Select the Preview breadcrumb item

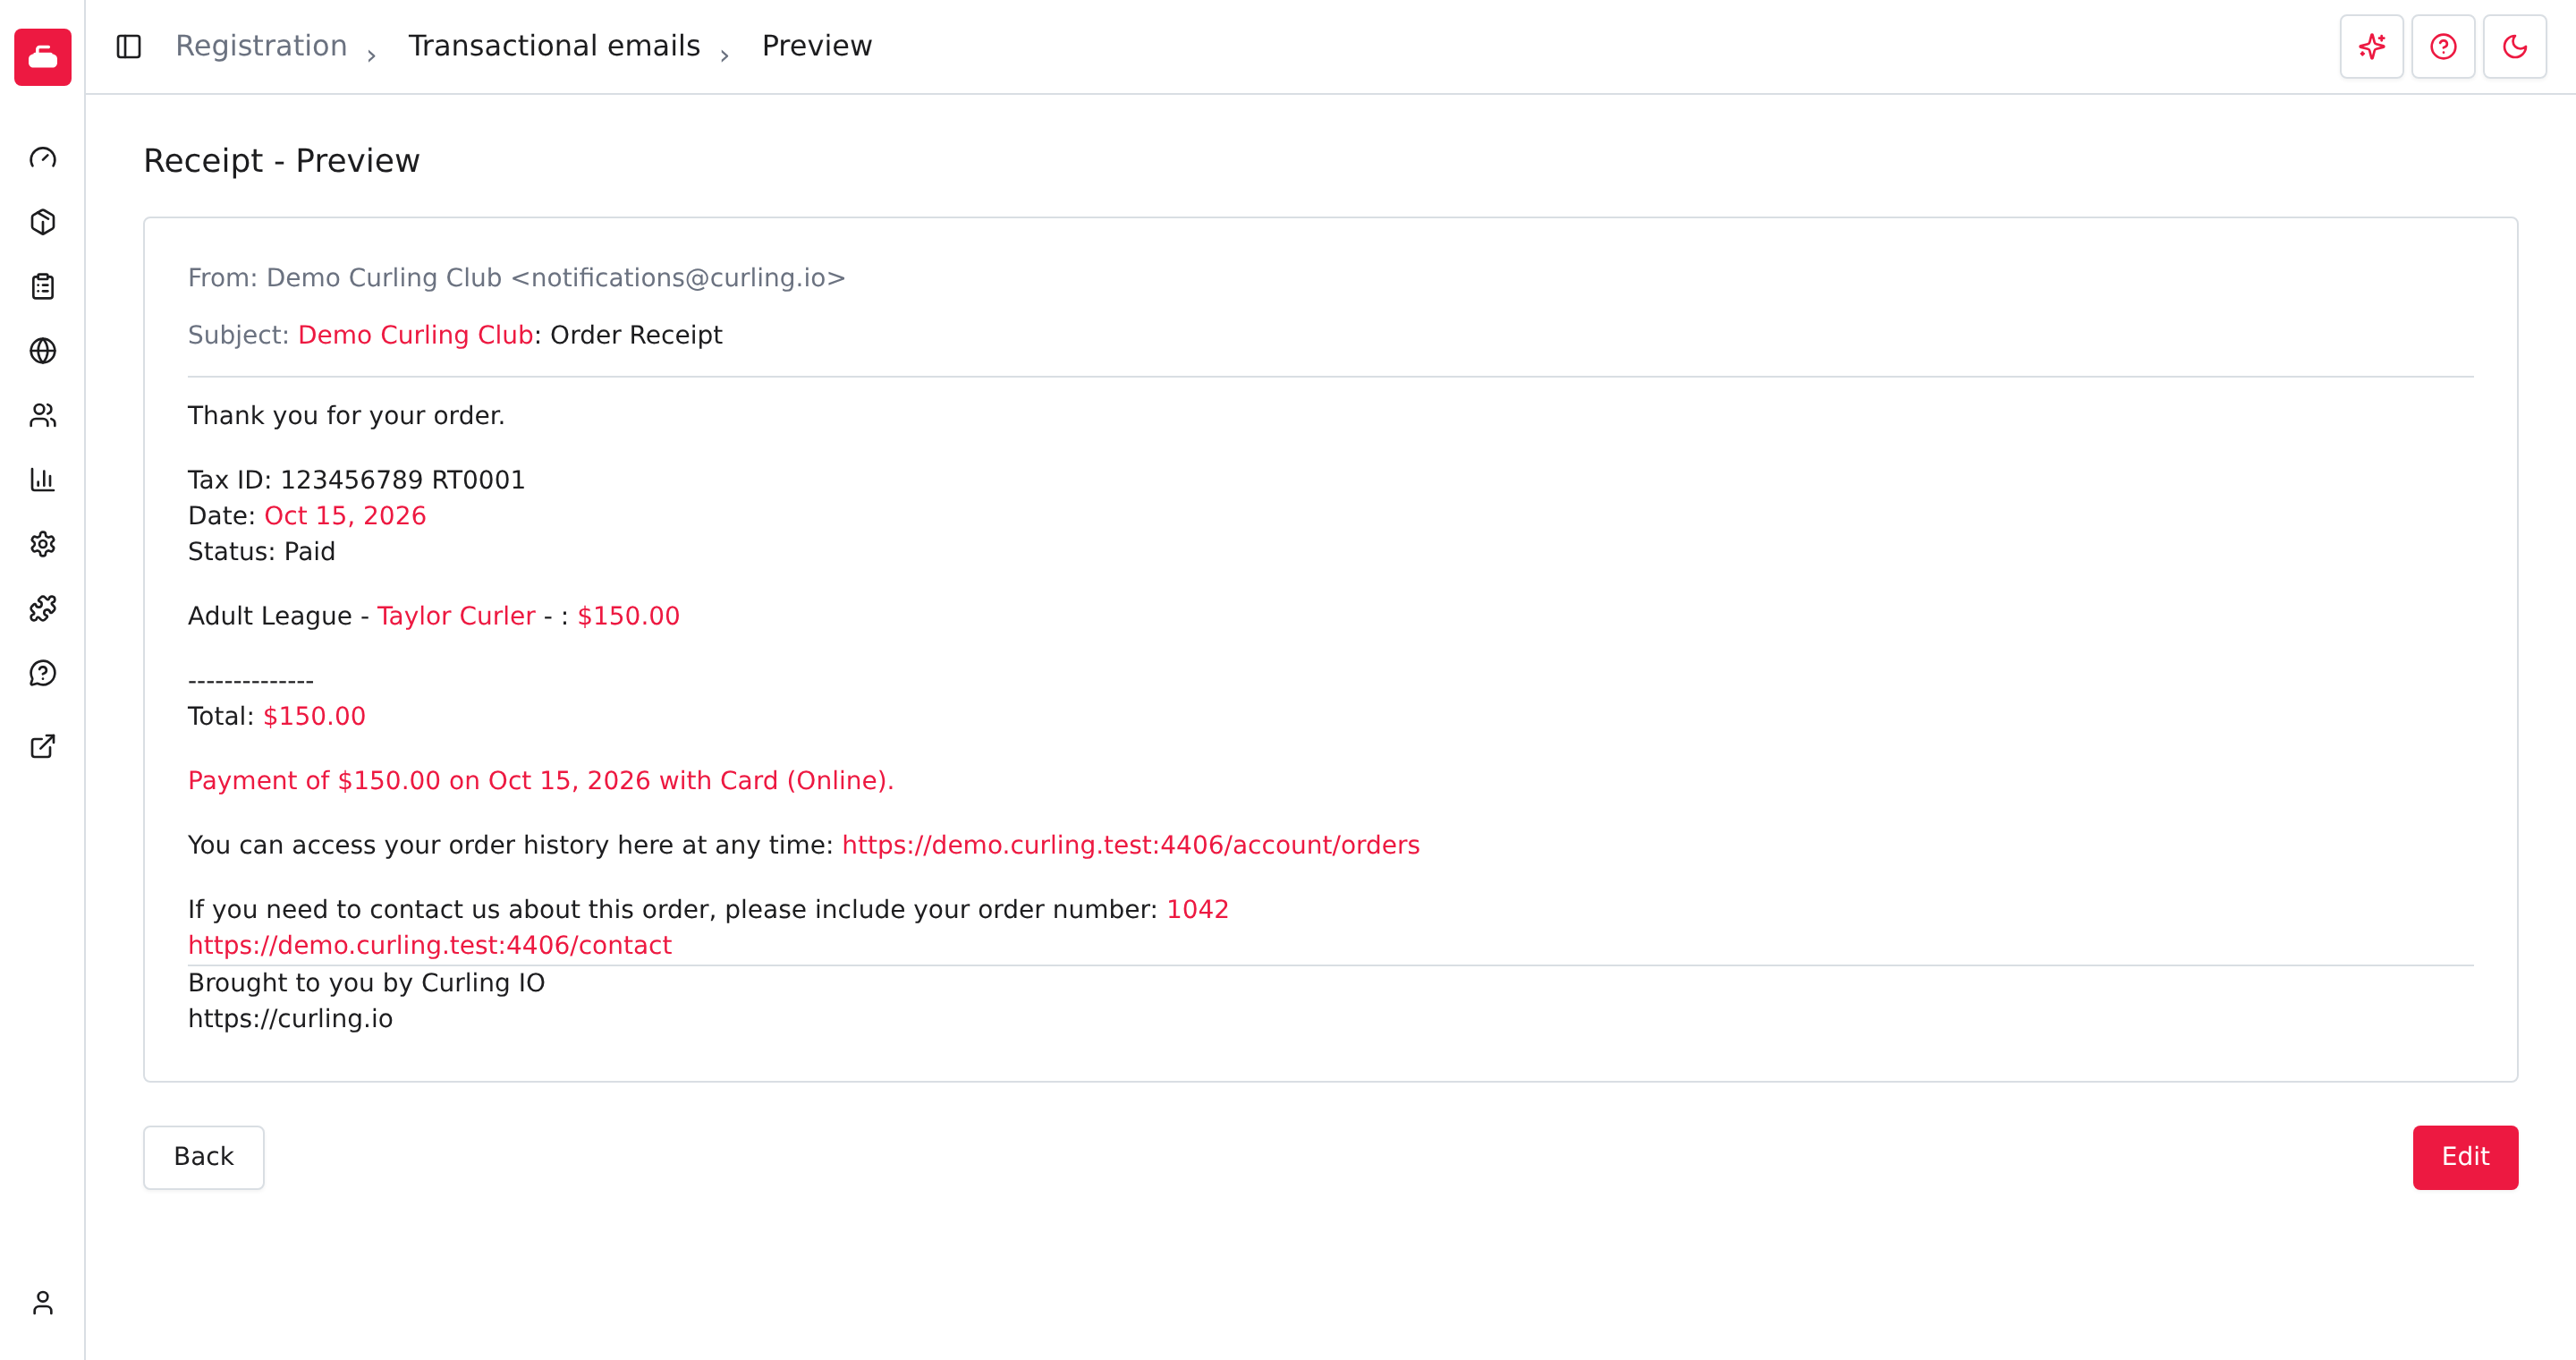coord(816,46)
